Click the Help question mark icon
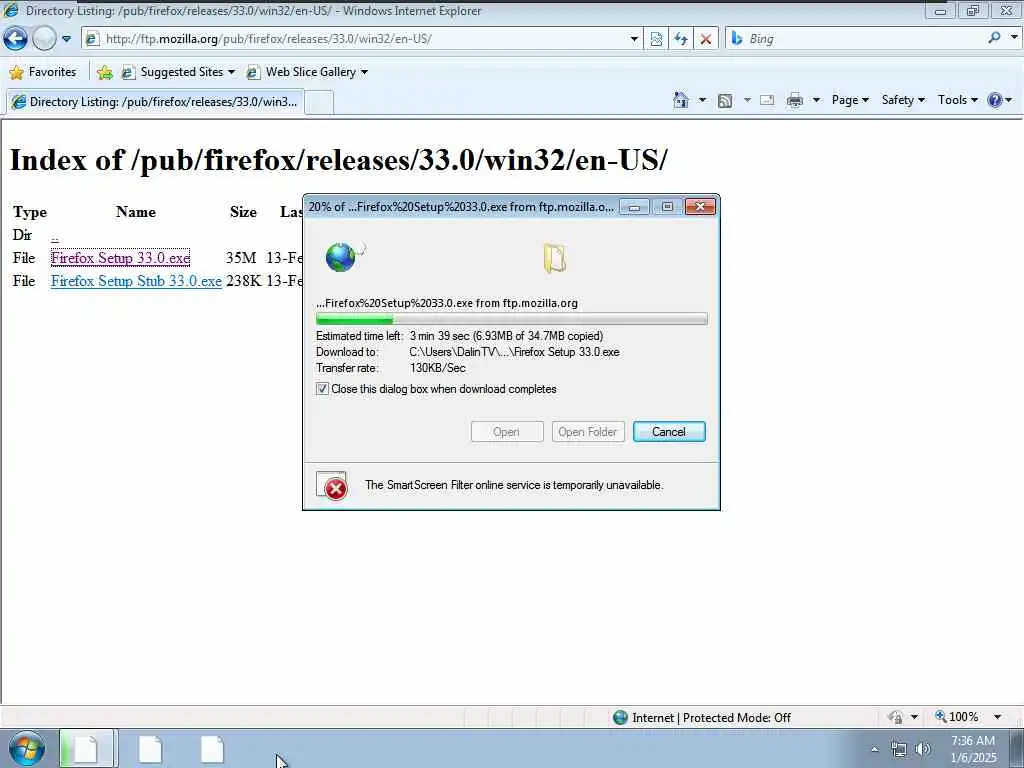 coord(995,100)
